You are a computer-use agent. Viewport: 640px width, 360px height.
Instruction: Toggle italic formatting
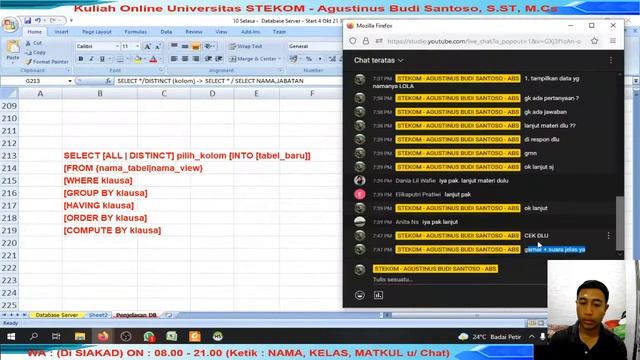point(91,59)
